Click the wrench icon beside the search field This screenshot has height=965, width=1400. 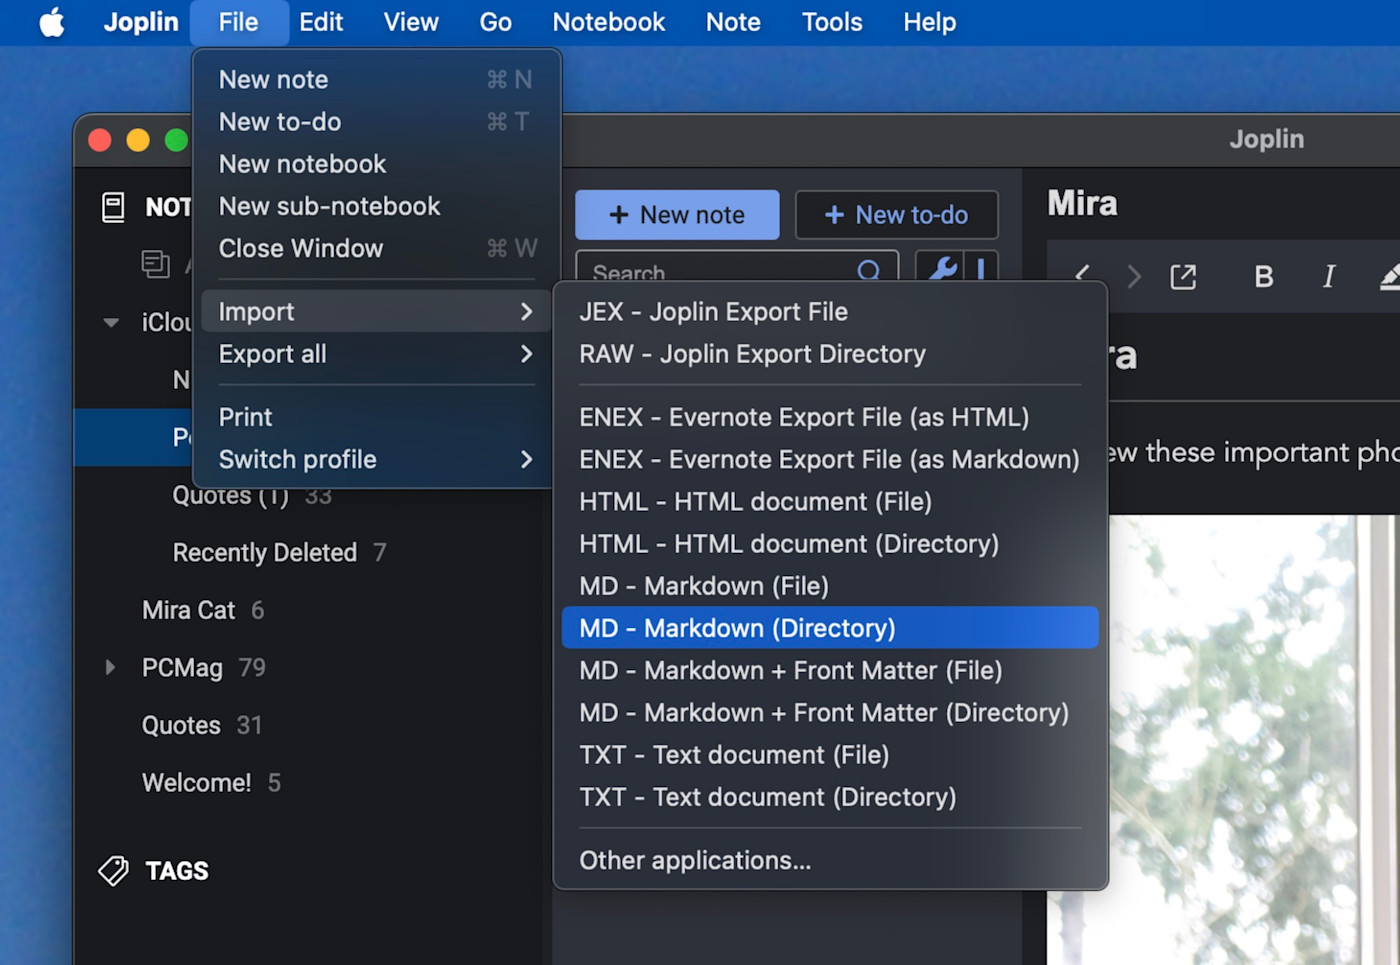[x=943, y=267]
